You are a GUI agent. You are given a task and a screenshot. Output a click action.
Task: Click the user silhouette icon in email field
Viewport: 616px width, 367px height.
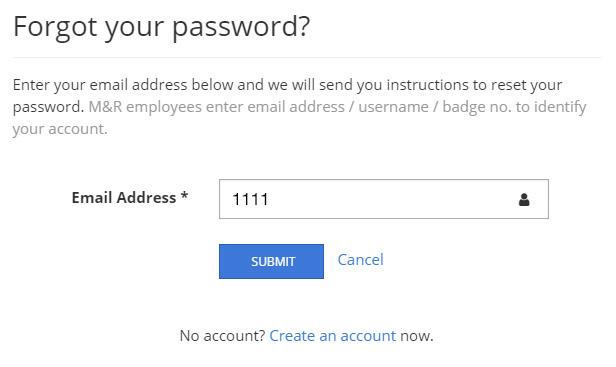pyautogui.click(x=524, y=199)
